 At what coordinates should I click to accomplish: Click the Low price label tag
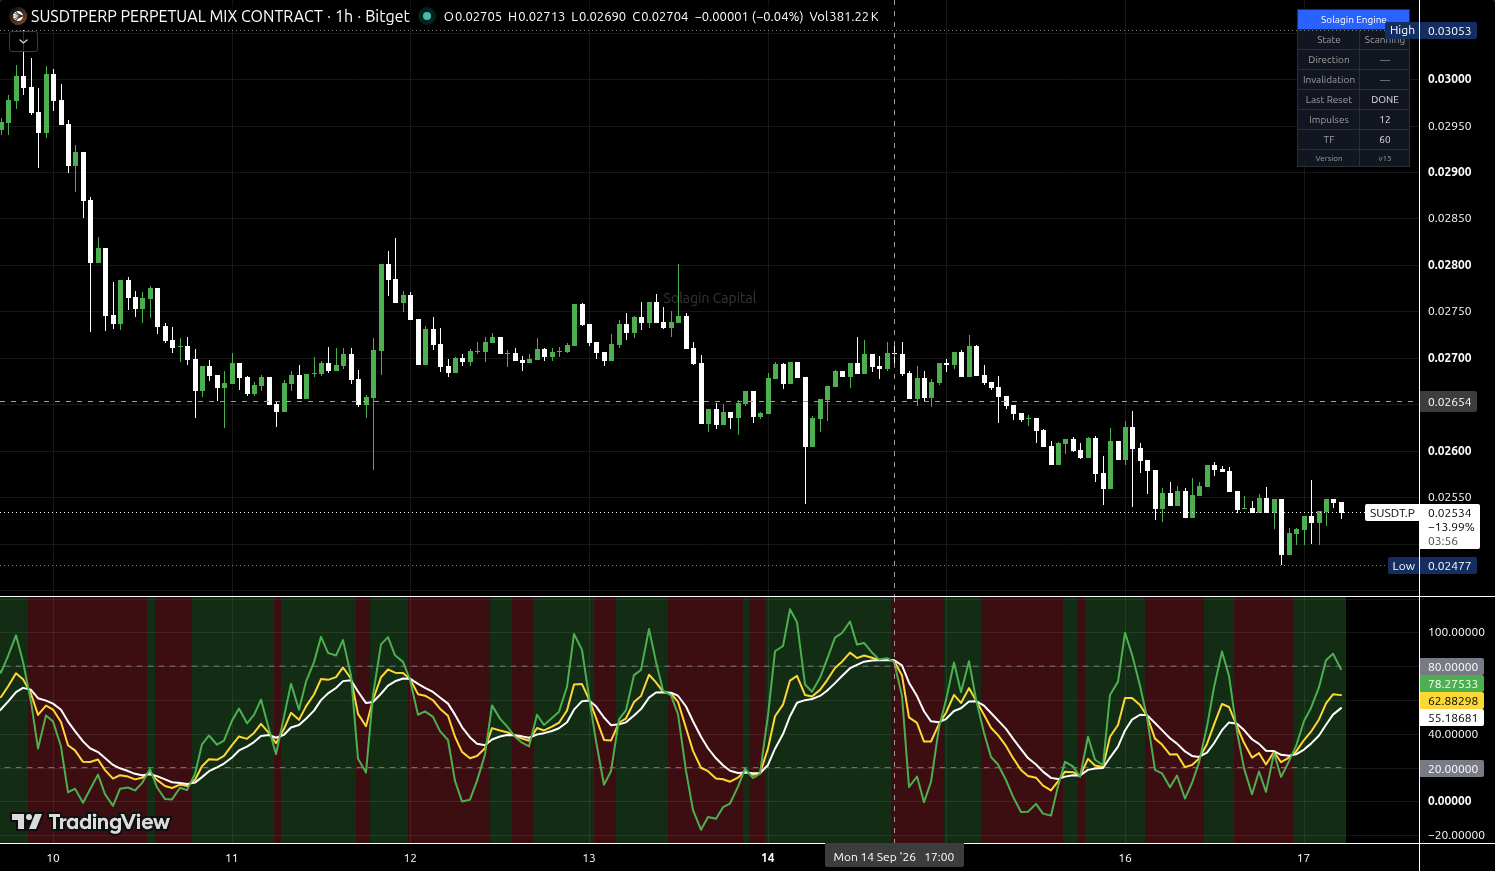1403,566
